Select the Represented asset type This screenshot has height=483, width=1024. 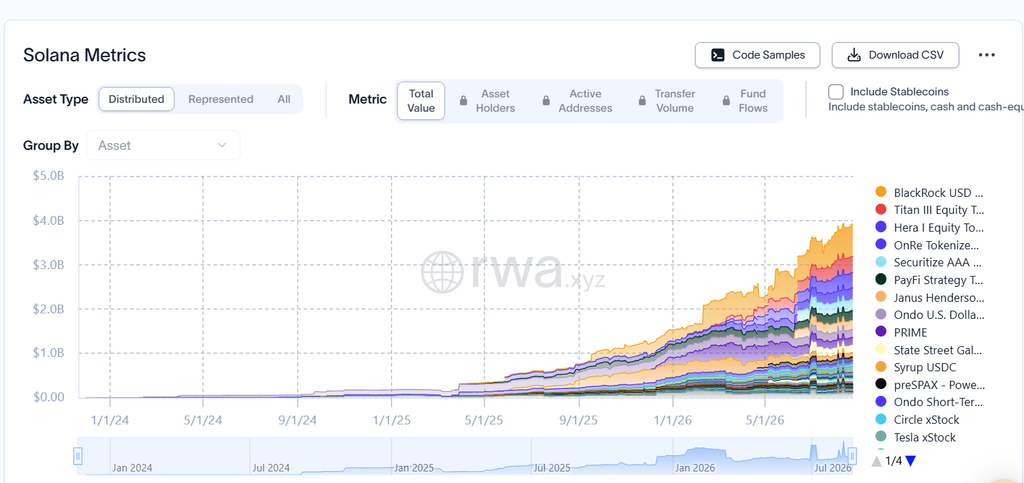point(221,99)
